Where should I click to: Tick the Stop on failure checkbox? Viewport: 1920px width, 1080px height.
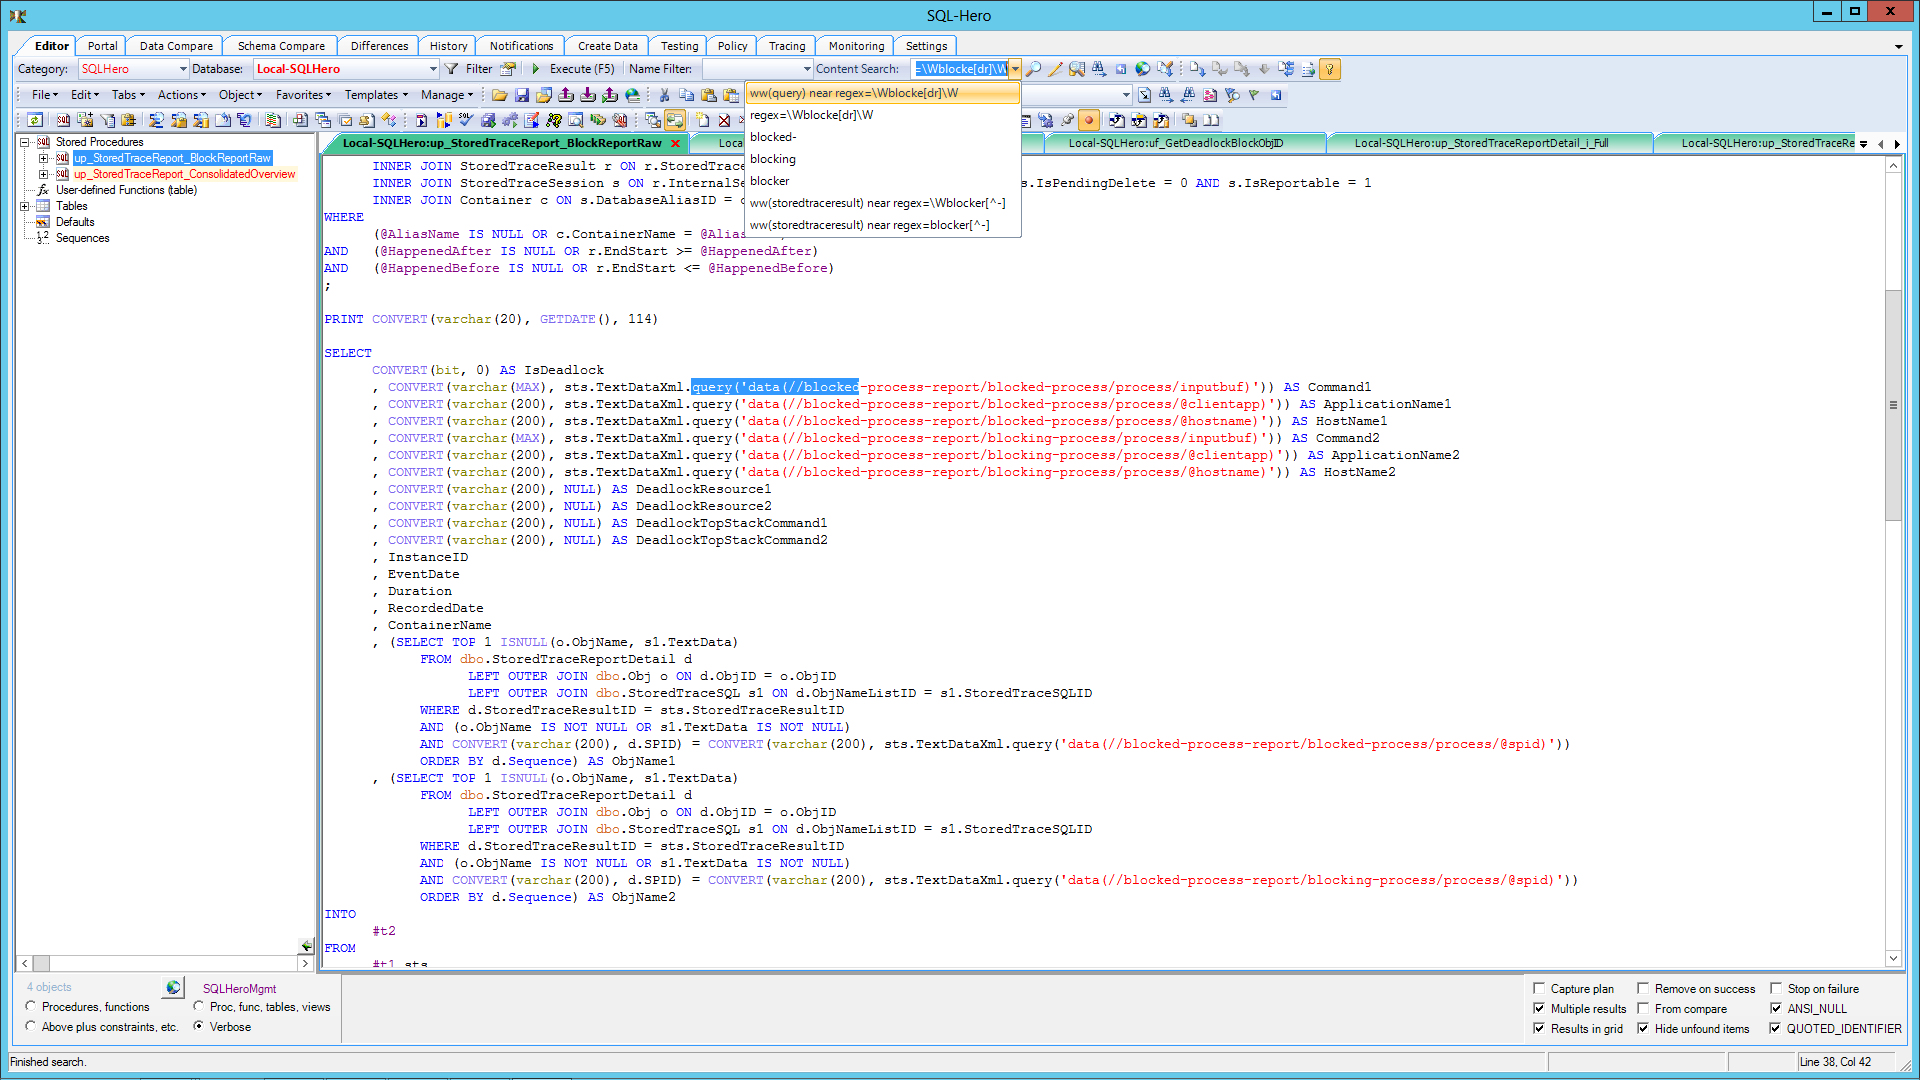pyautogui.click(x=1776, y=988)
